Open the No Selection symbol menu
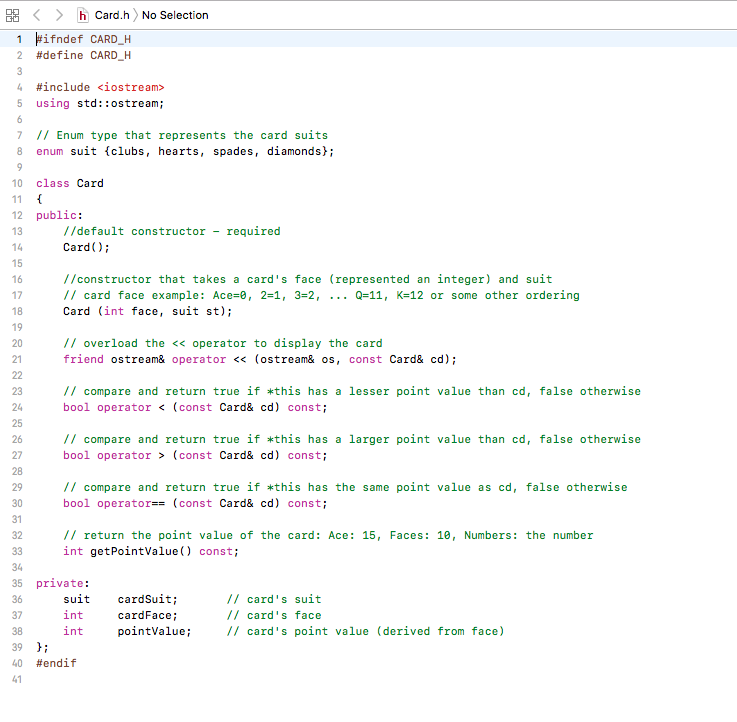The image size is (737, 722). pos(175,16)
